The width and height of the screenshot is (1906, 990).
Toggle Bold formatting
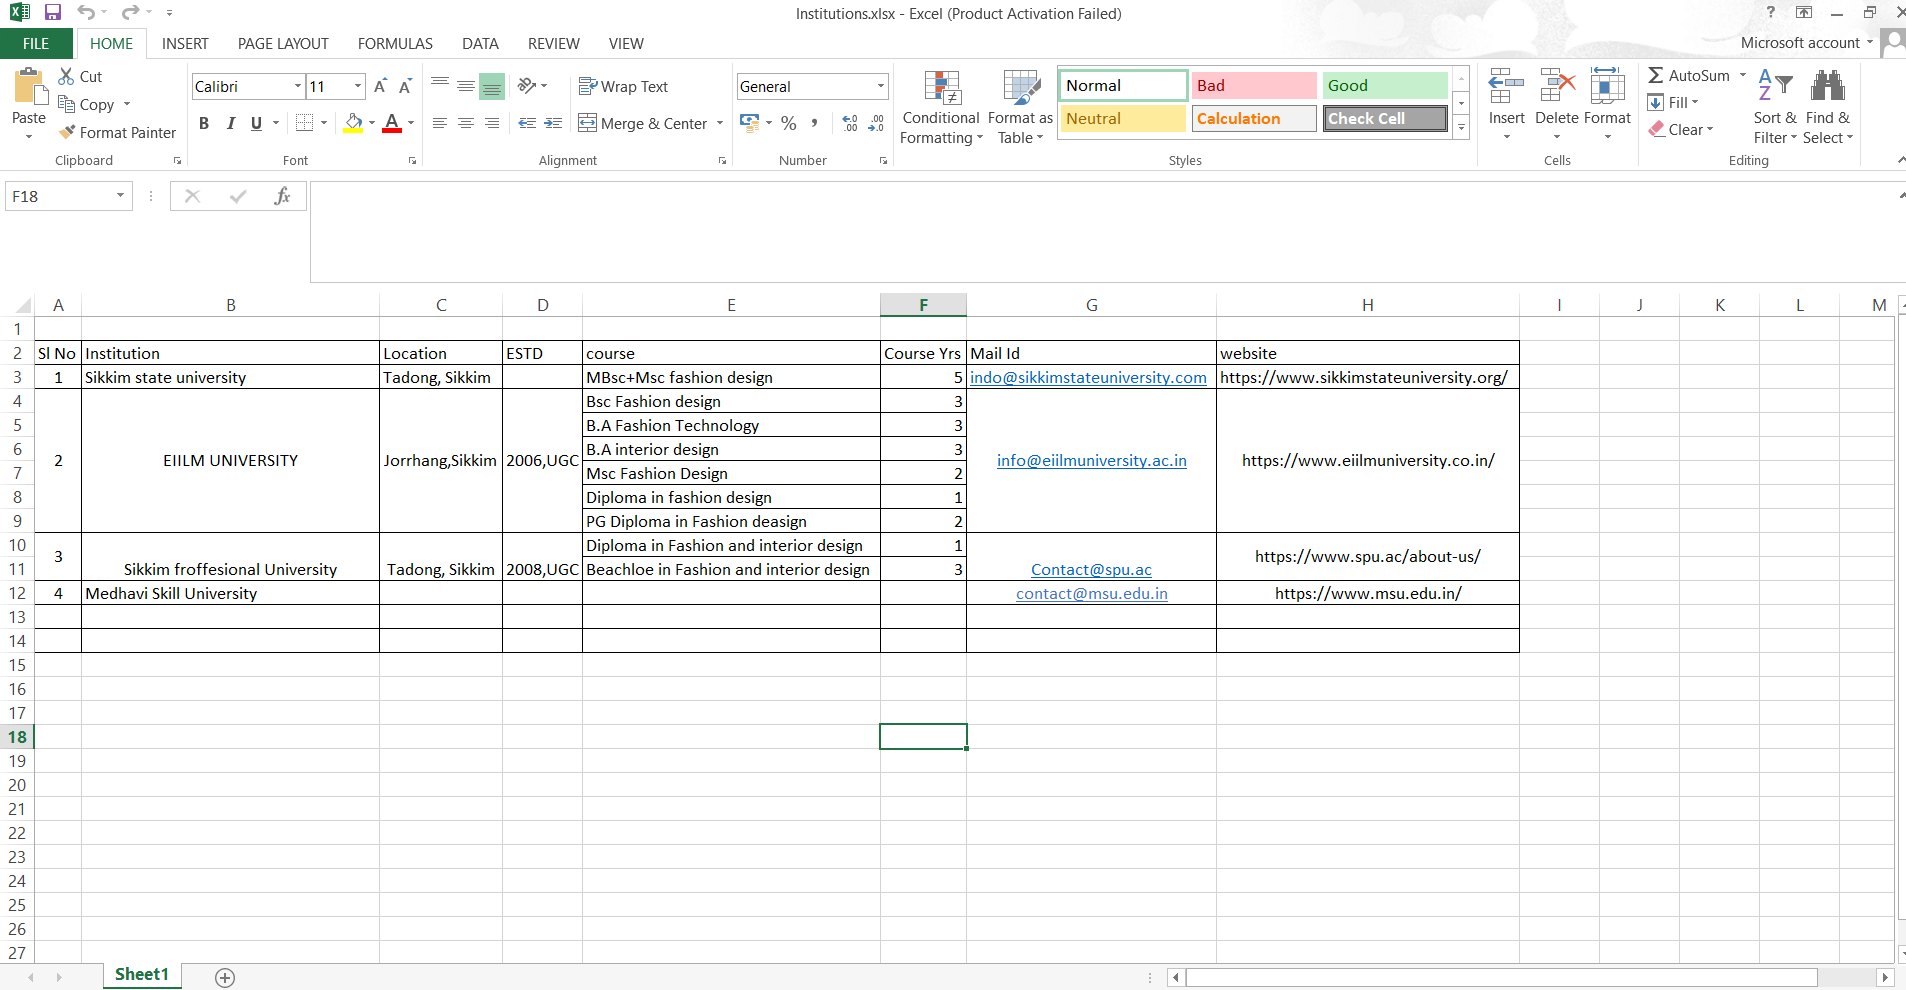point(204,123)
